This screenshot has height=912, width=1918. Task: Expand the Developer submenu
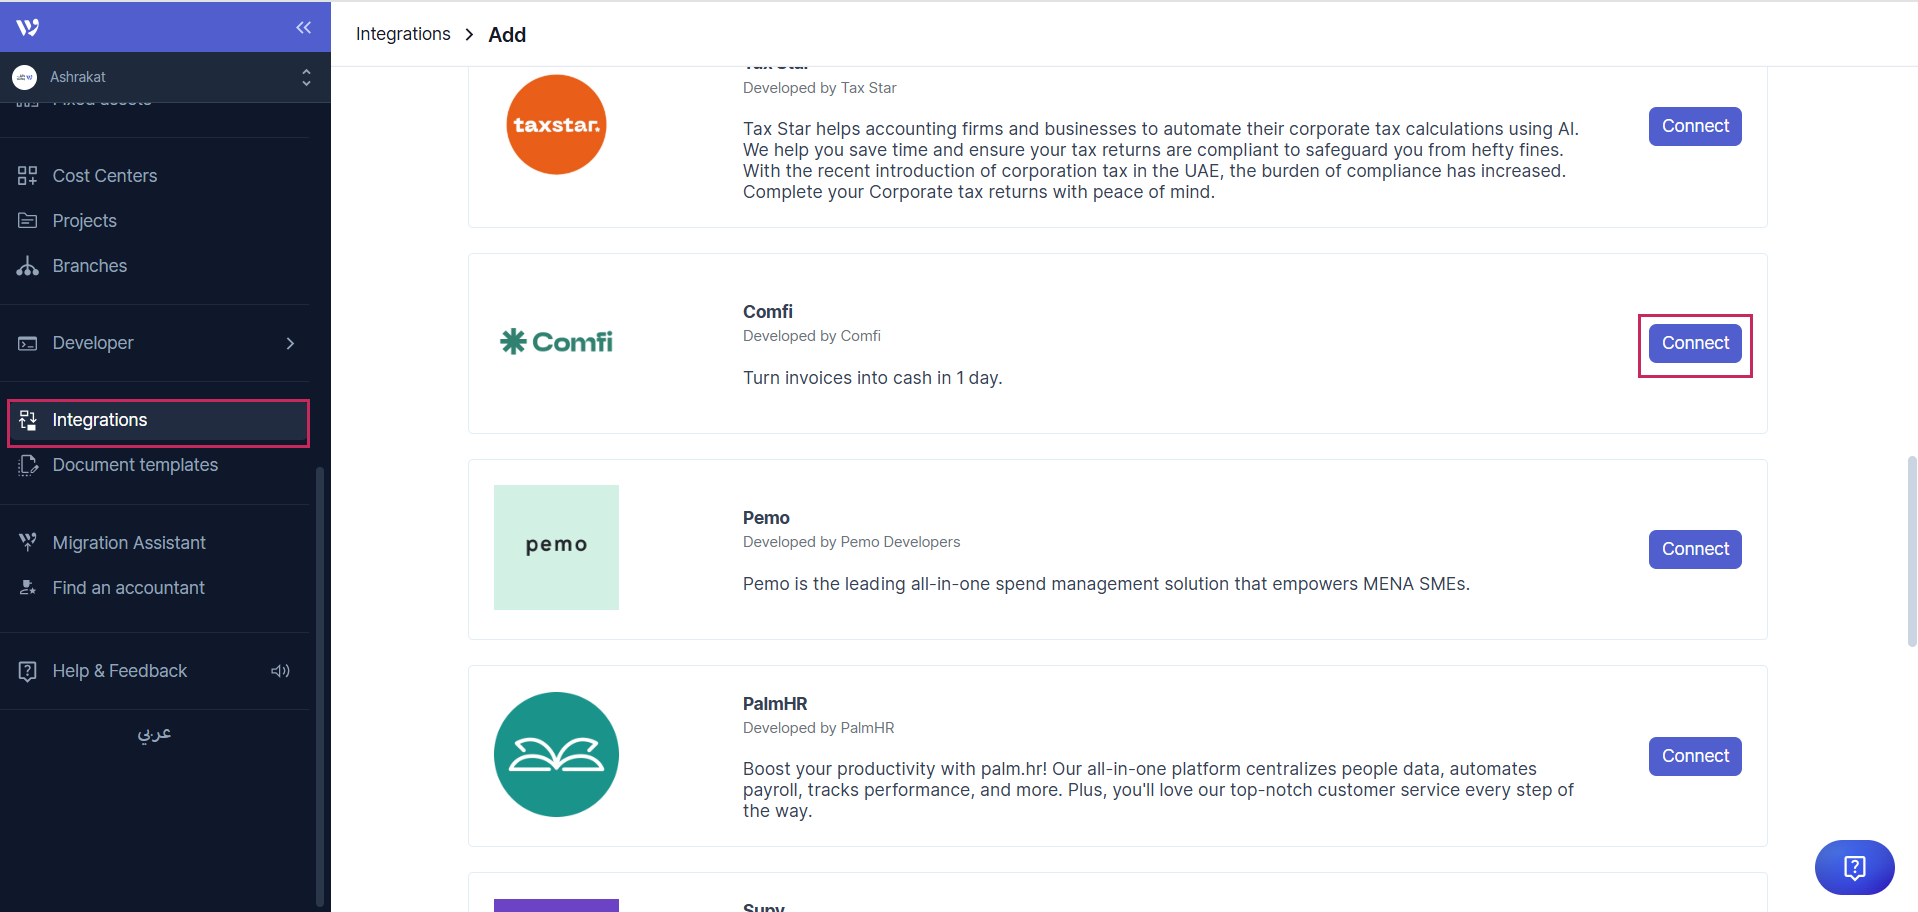tap(289, 343)
